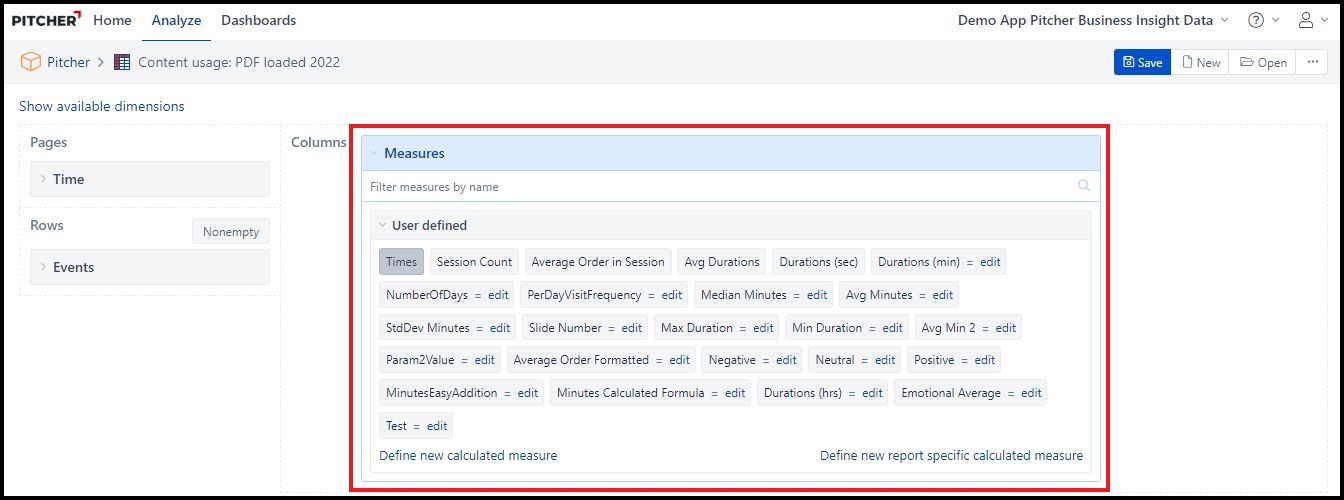The width and height of the screenshot is (1344, 500).
Task: Click the search magnifier in measures filter
Action: pyautogui.click(x=1084, y=186)
